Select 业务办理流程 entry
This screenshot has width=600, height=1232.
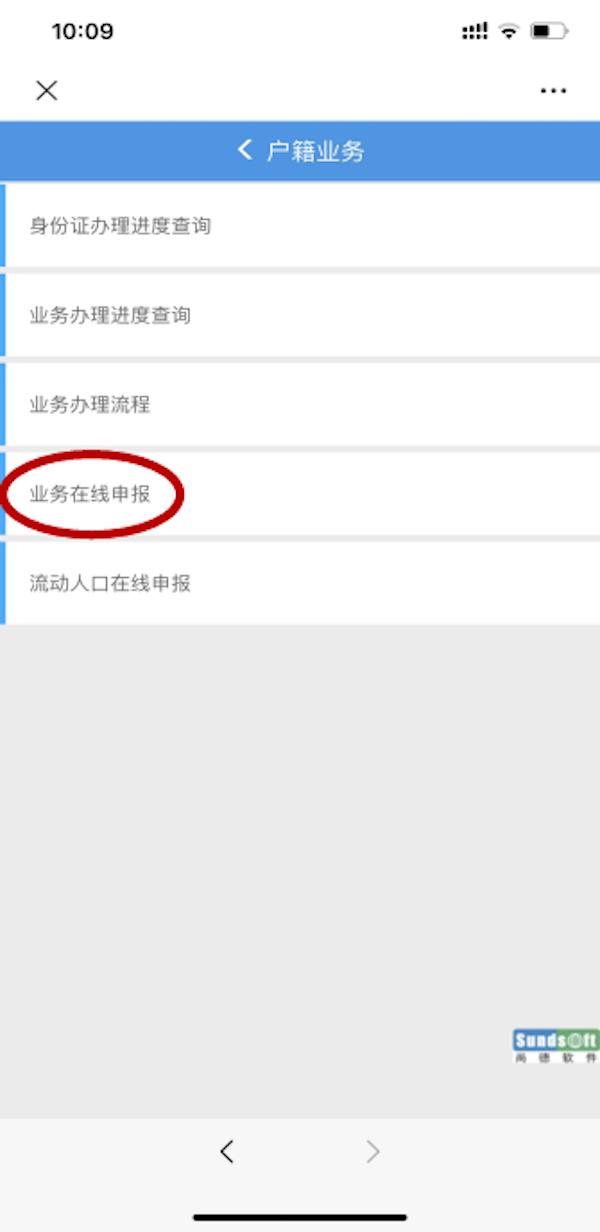click(300, 405)
